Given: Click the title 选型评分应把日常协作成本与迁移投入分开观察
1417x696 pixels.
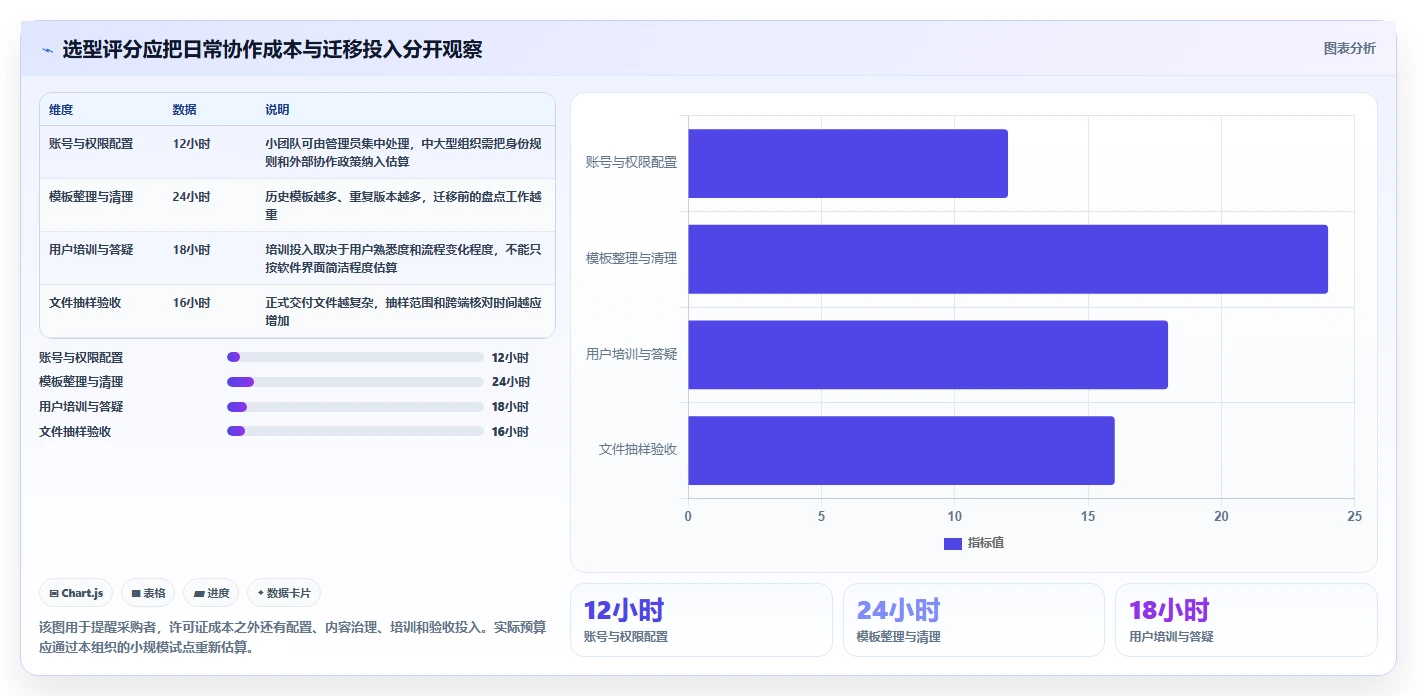Looking at the screenshot, I should [x=272, y=49].
